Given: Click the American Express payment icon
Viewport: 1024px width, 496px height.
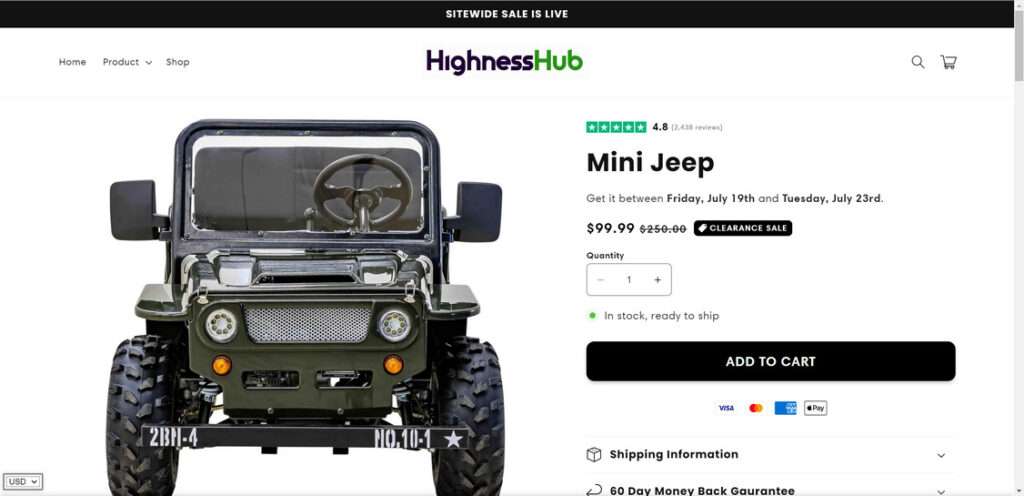Looking at the screenshot, I should [x=786, y=409].
